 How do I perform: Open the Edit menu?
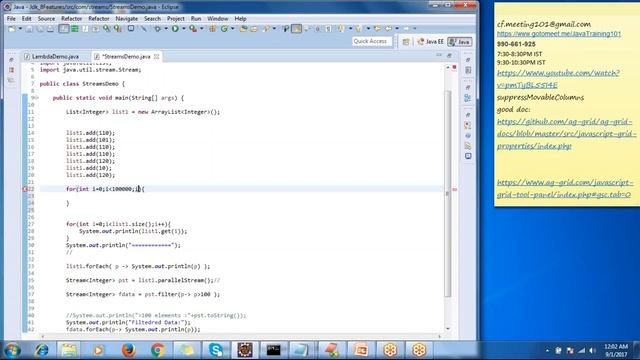[27, 19]
